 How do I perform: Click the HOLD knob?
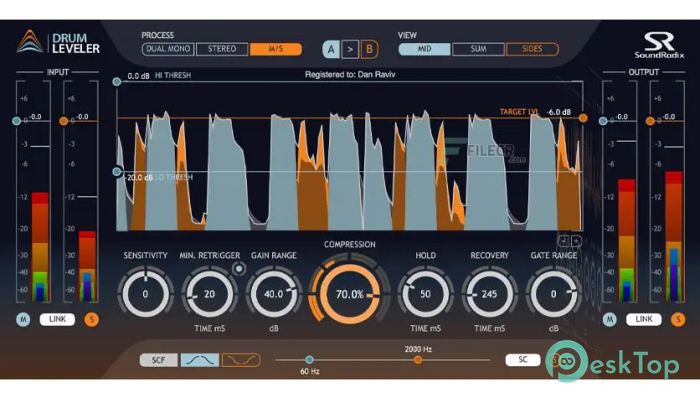click(425, 294)
